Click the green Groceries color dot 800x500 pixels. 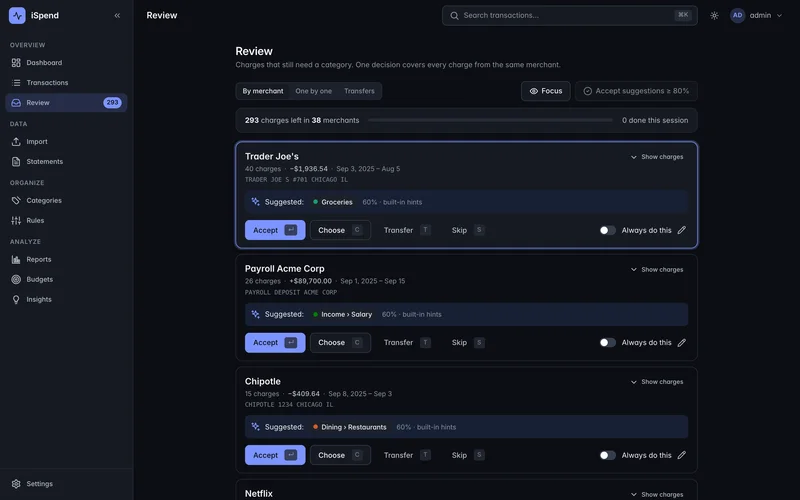(x=315, y=202)
